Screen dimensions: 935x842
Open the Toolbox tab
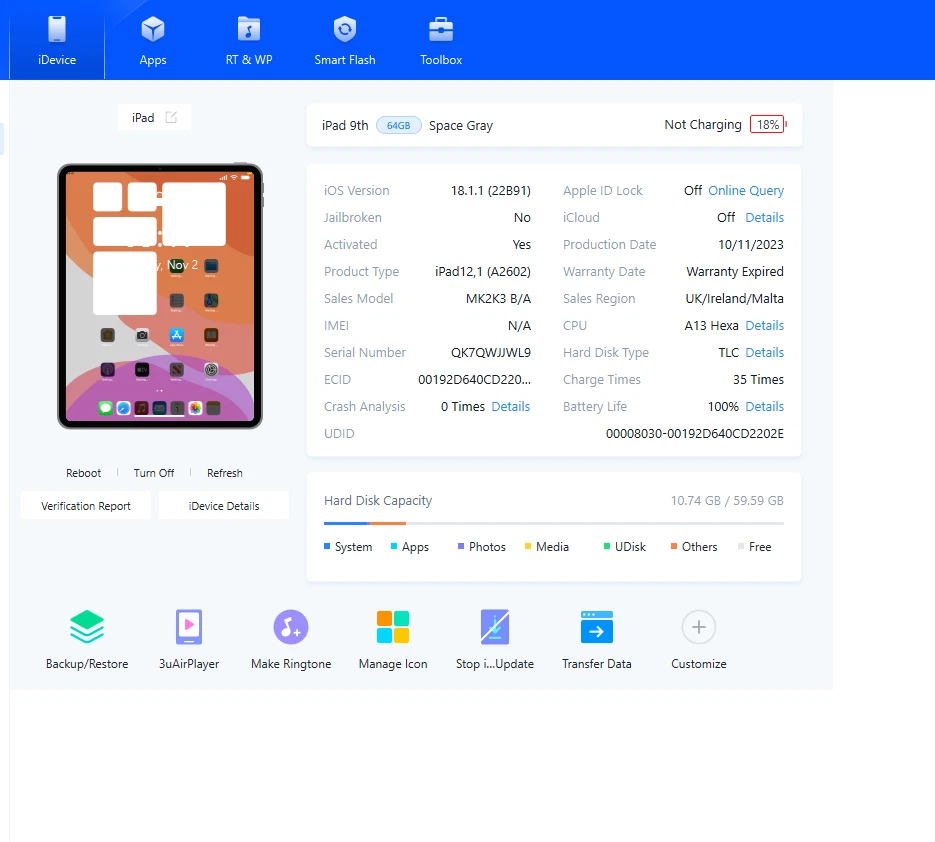pyautogui.click(x=441, y=40)
